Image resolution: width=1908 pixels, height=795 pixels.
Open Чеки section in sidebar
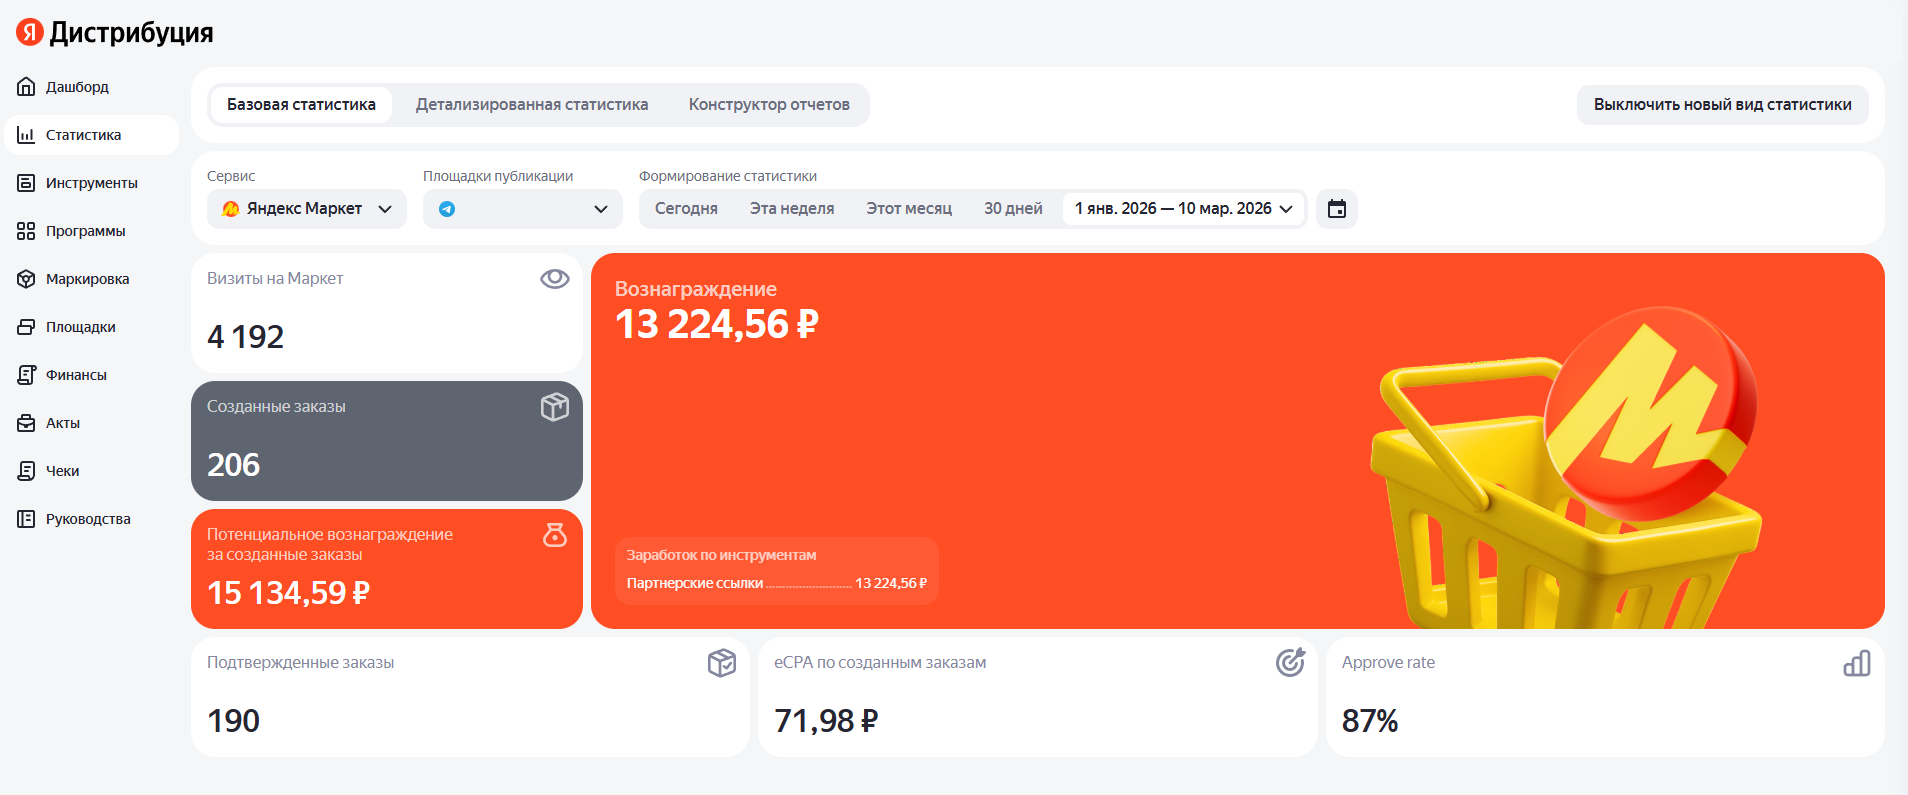[x=92, y=471]
